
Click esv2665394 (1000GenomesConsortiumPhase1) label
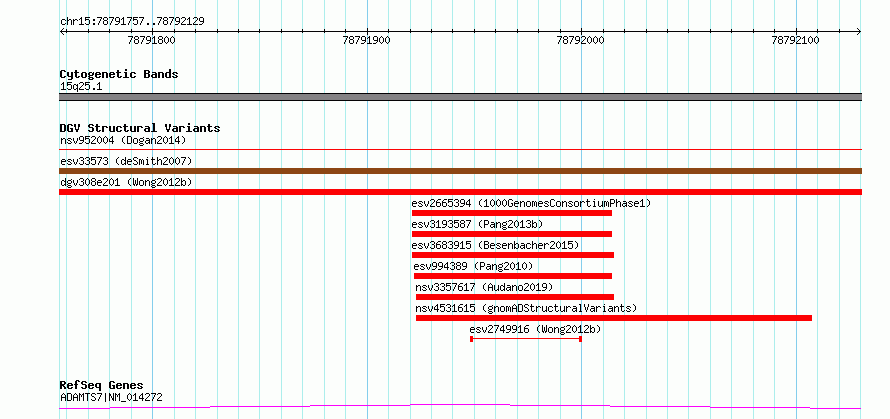(x=531, y=203)
